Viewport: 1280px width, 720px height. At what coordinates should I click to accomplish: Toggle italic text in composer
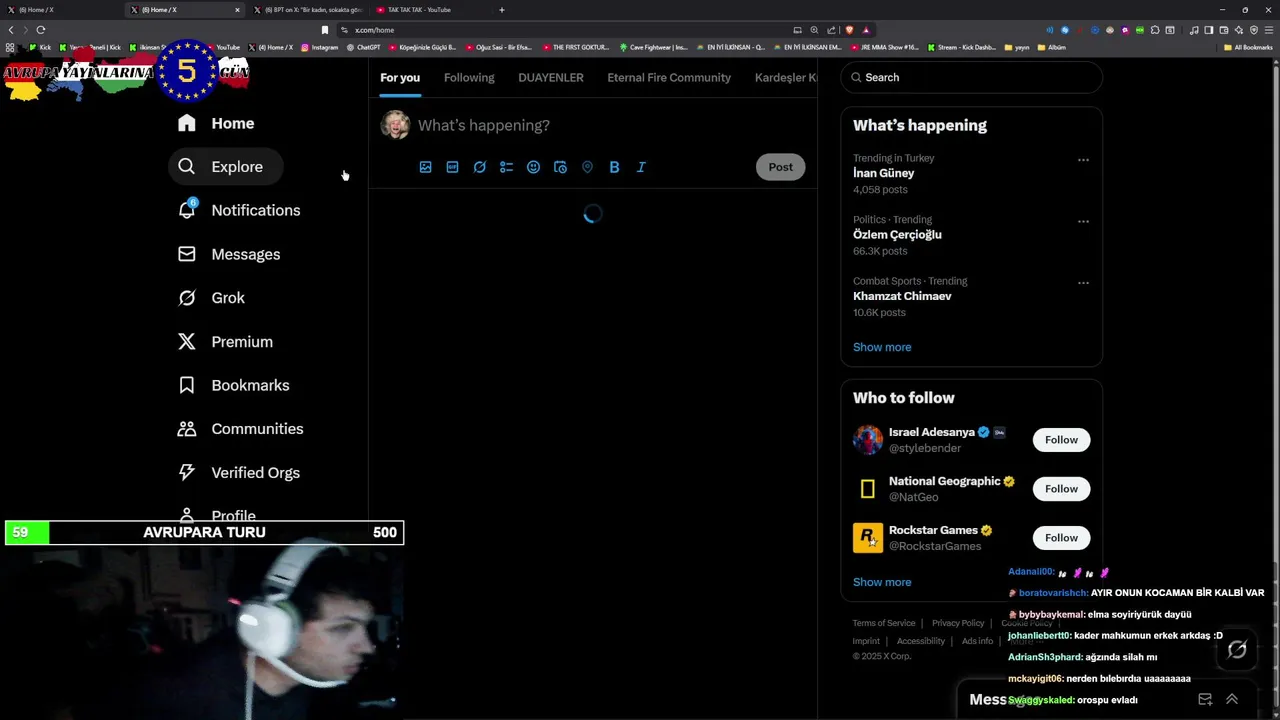coord(642,167)
